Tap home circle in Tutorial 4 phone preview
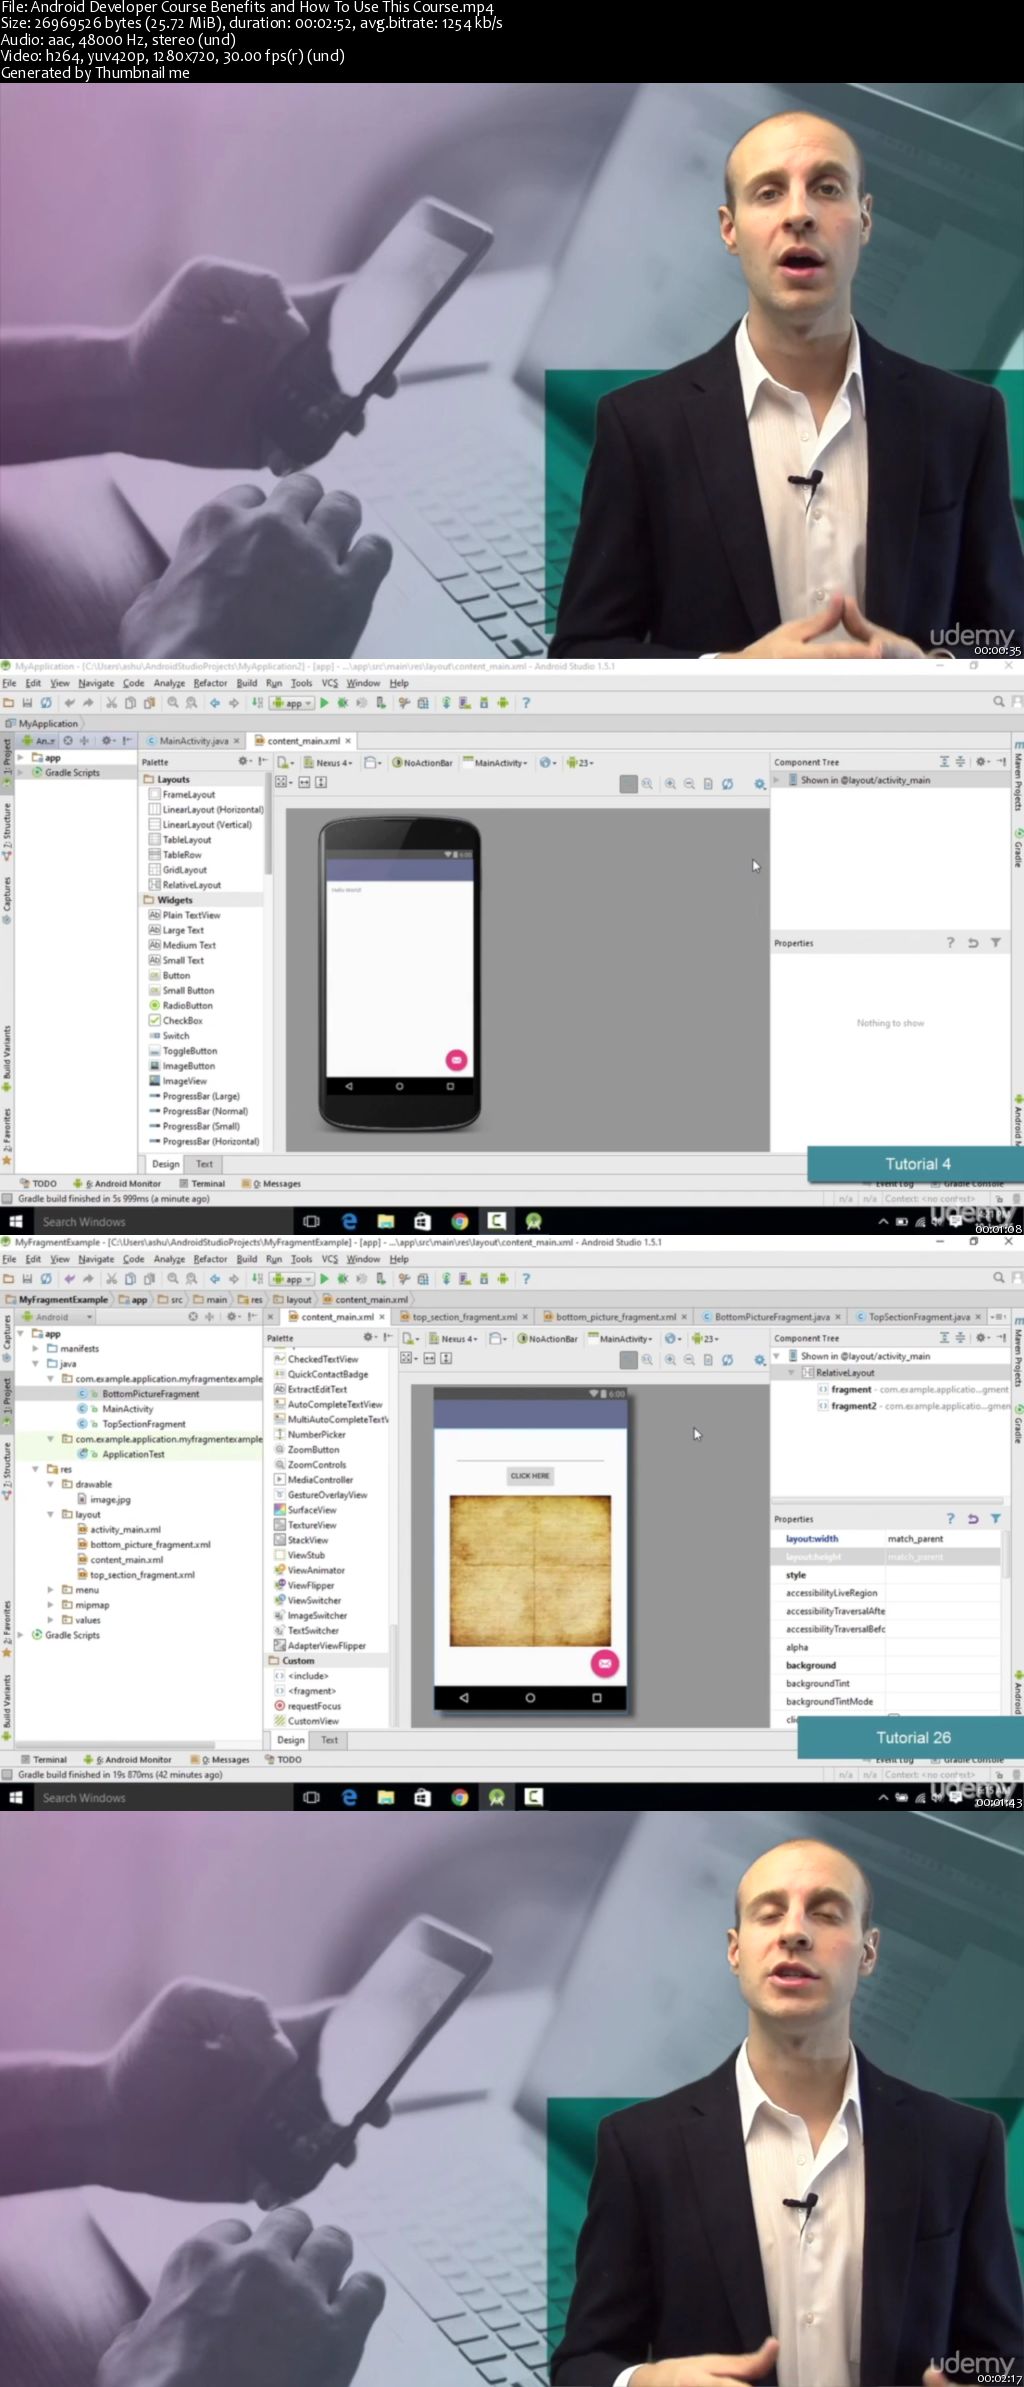The width and height of the screenshot is (1024, 2387). (x=399, y=1086)
